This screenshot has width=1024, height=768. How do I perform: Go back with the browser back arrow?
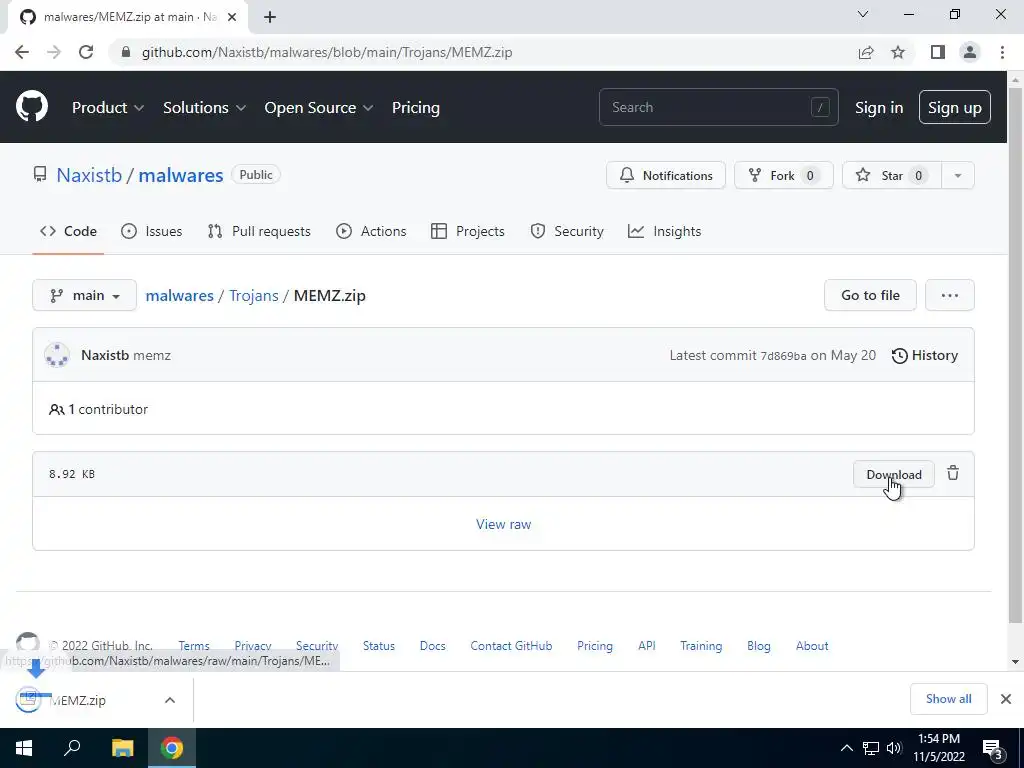pos(22,52)
